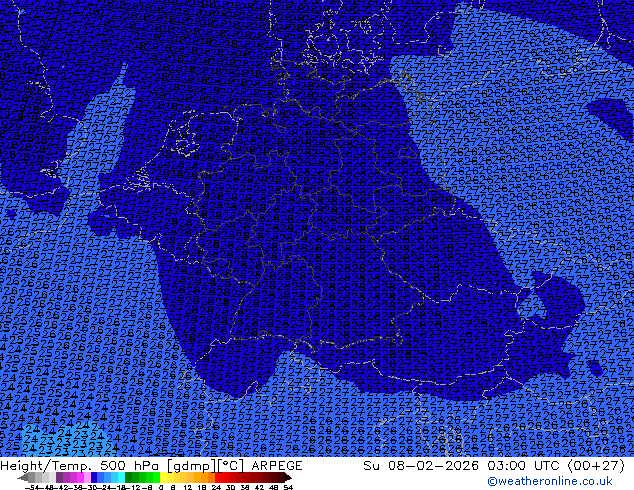
Task: Pick the dark purple legend swatch at -42
Action: (x=59, y=477)
